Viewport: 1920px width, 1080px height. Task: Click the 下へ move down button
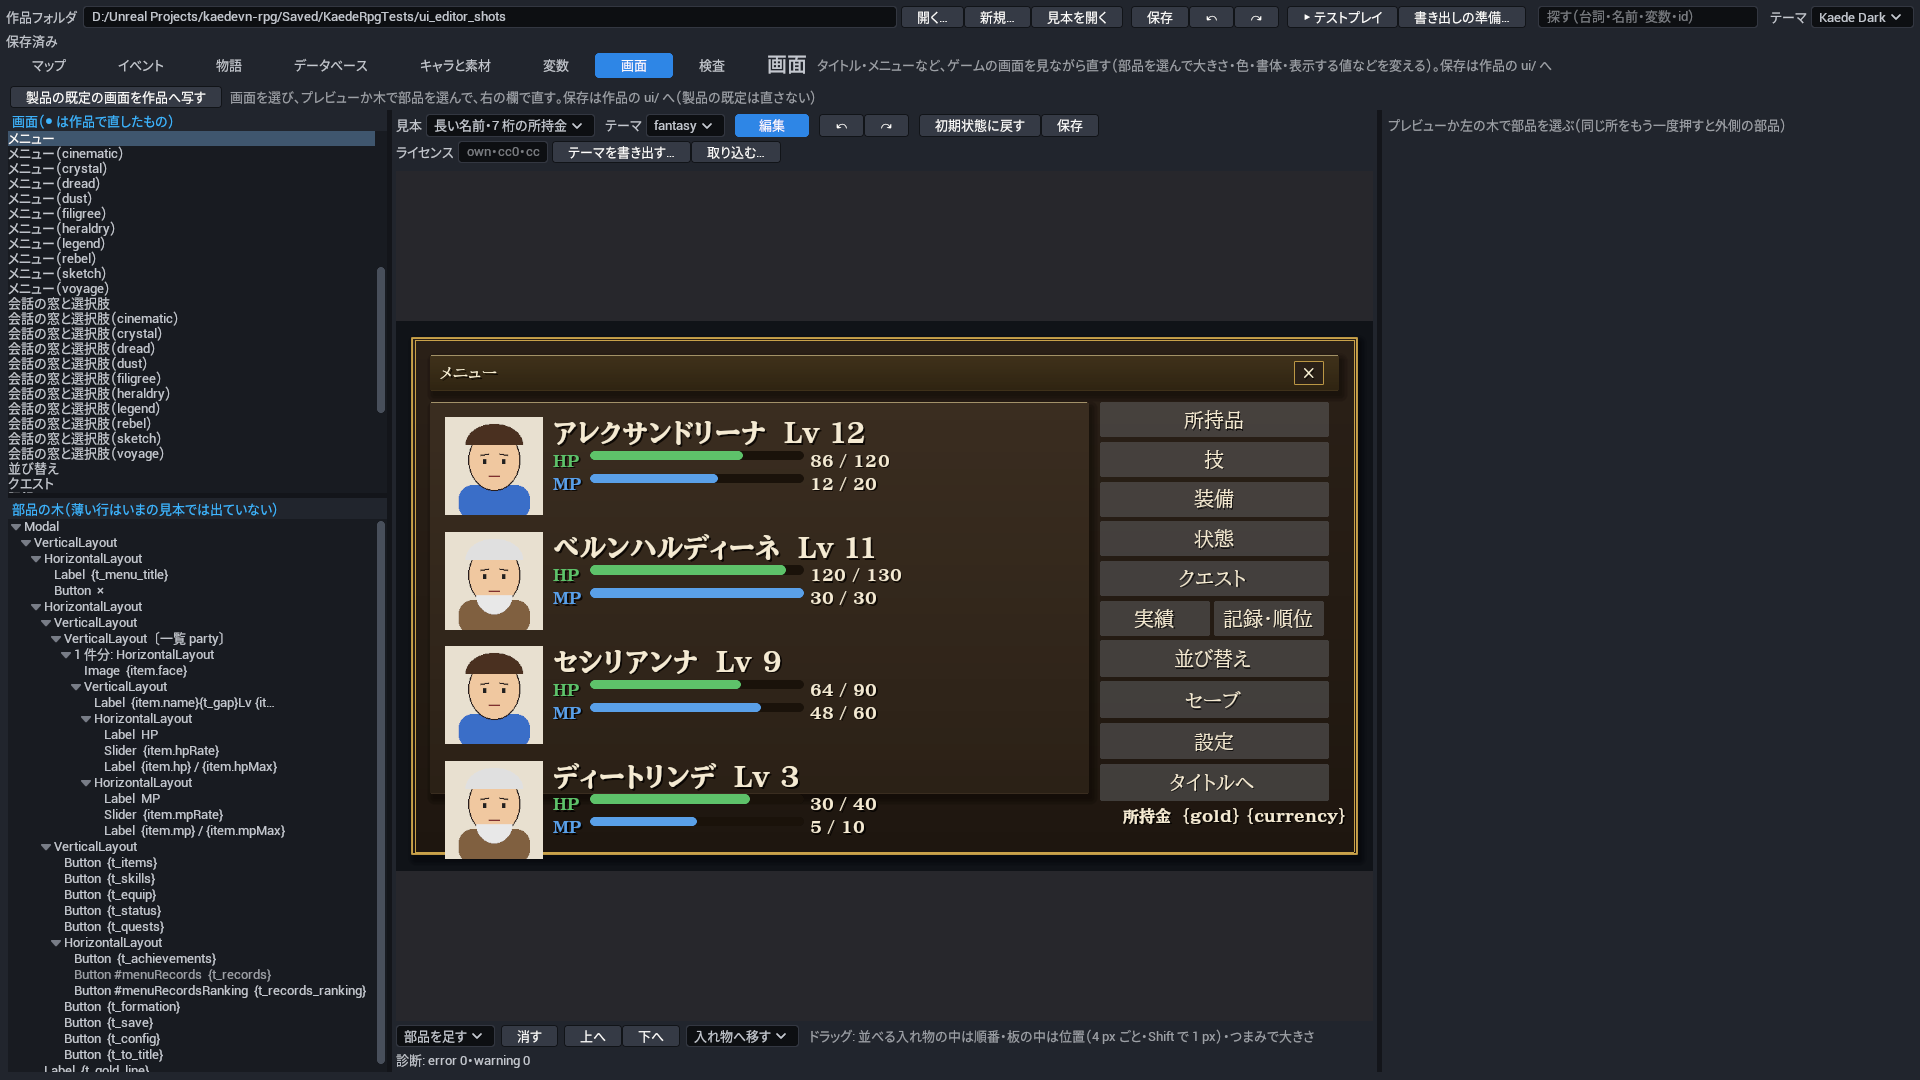pyautogui.click(x=651, y=1036)
